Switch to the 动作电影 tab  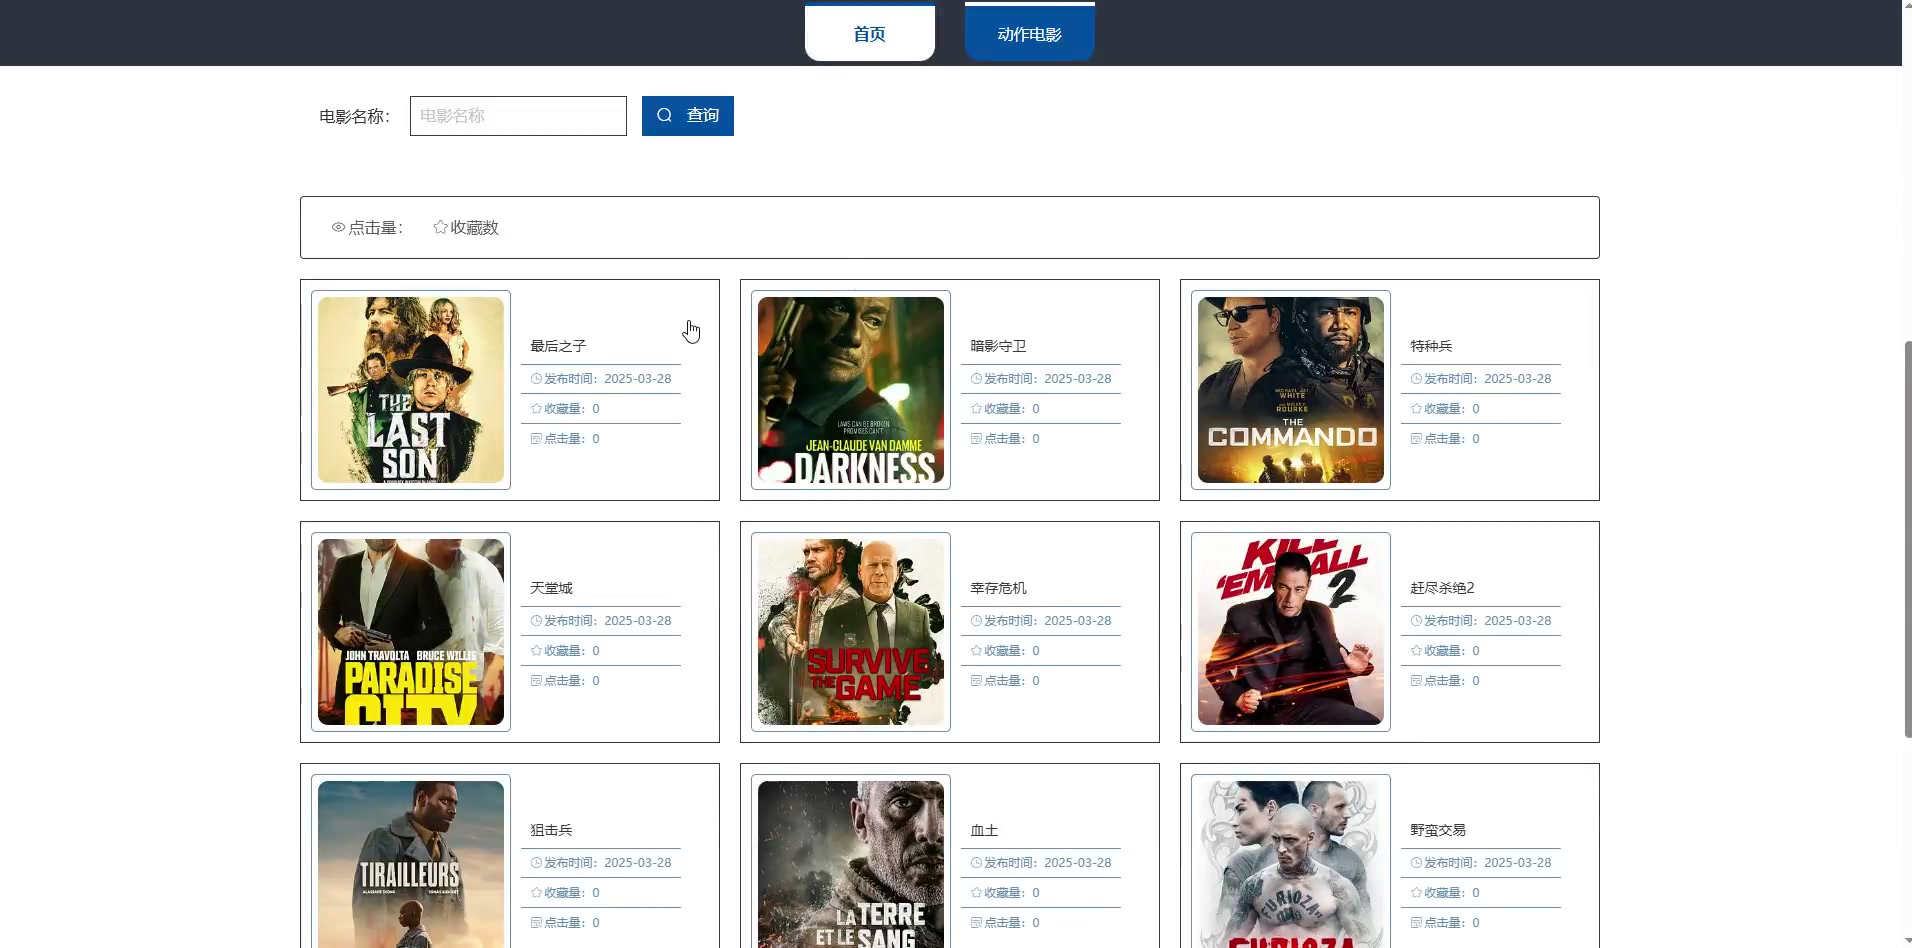click(x=1029, y=34)
